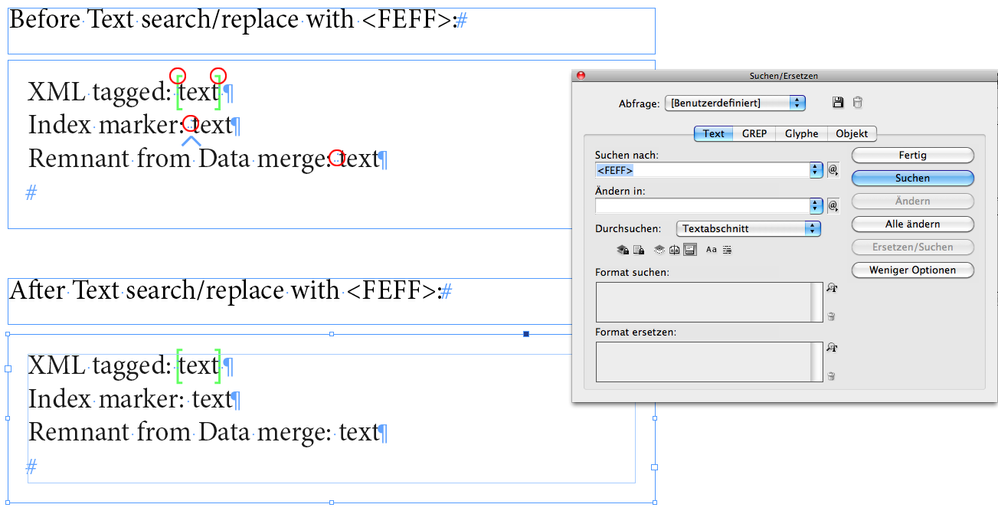The width and height of the screenshot is (998, 511).
Task: Click the heading 'Before Text search/replace with <FEFF>:'
Action: click(x=233, y=20)
